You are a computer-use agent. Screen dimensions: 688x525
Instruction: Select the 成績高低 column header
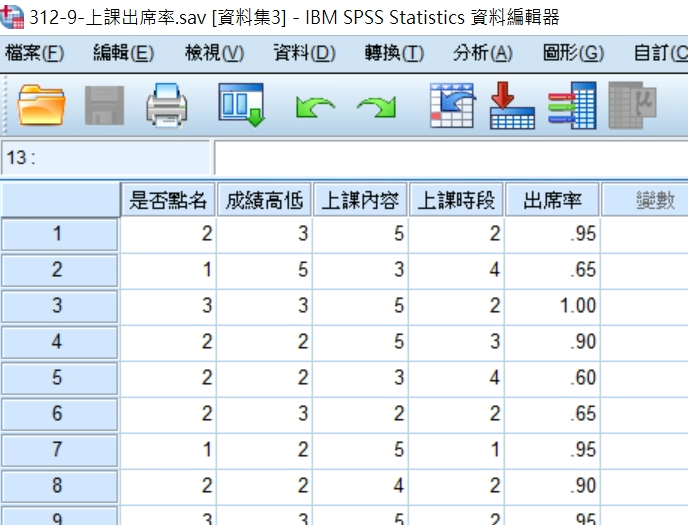coord(264,201)
